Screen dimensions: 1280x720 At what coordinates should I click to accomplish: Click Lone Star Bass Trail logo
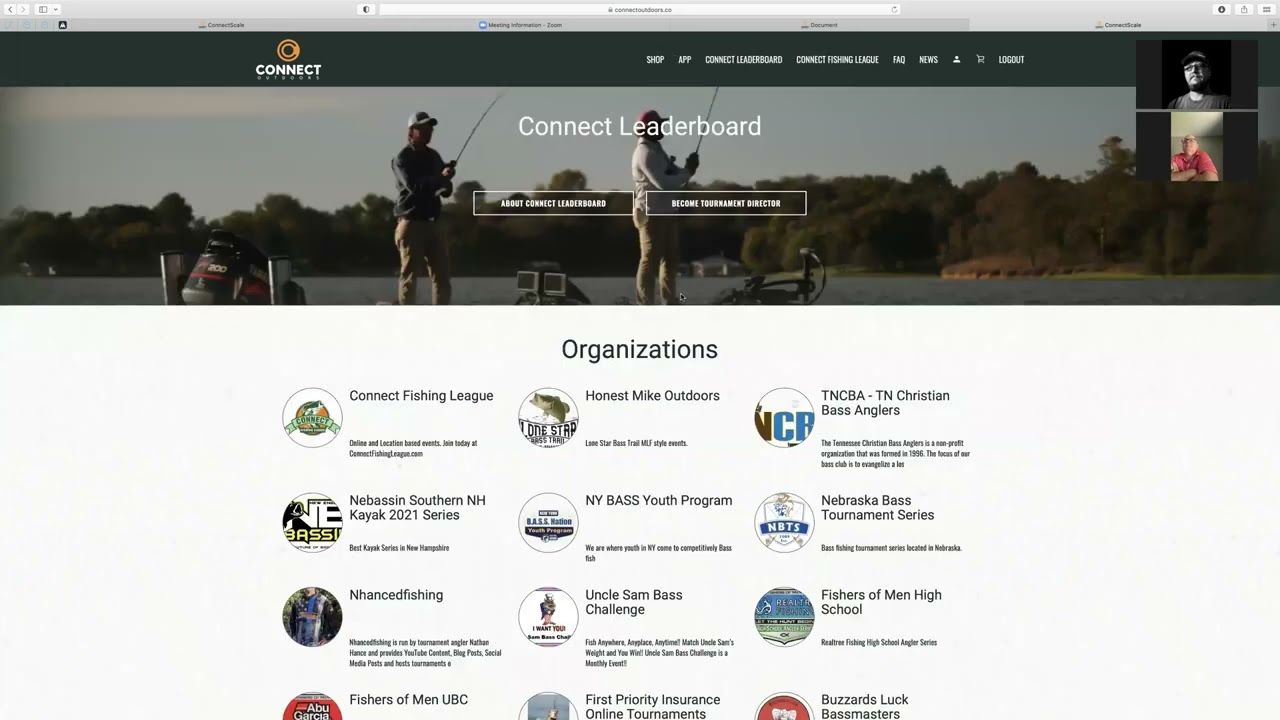point(548,417)
